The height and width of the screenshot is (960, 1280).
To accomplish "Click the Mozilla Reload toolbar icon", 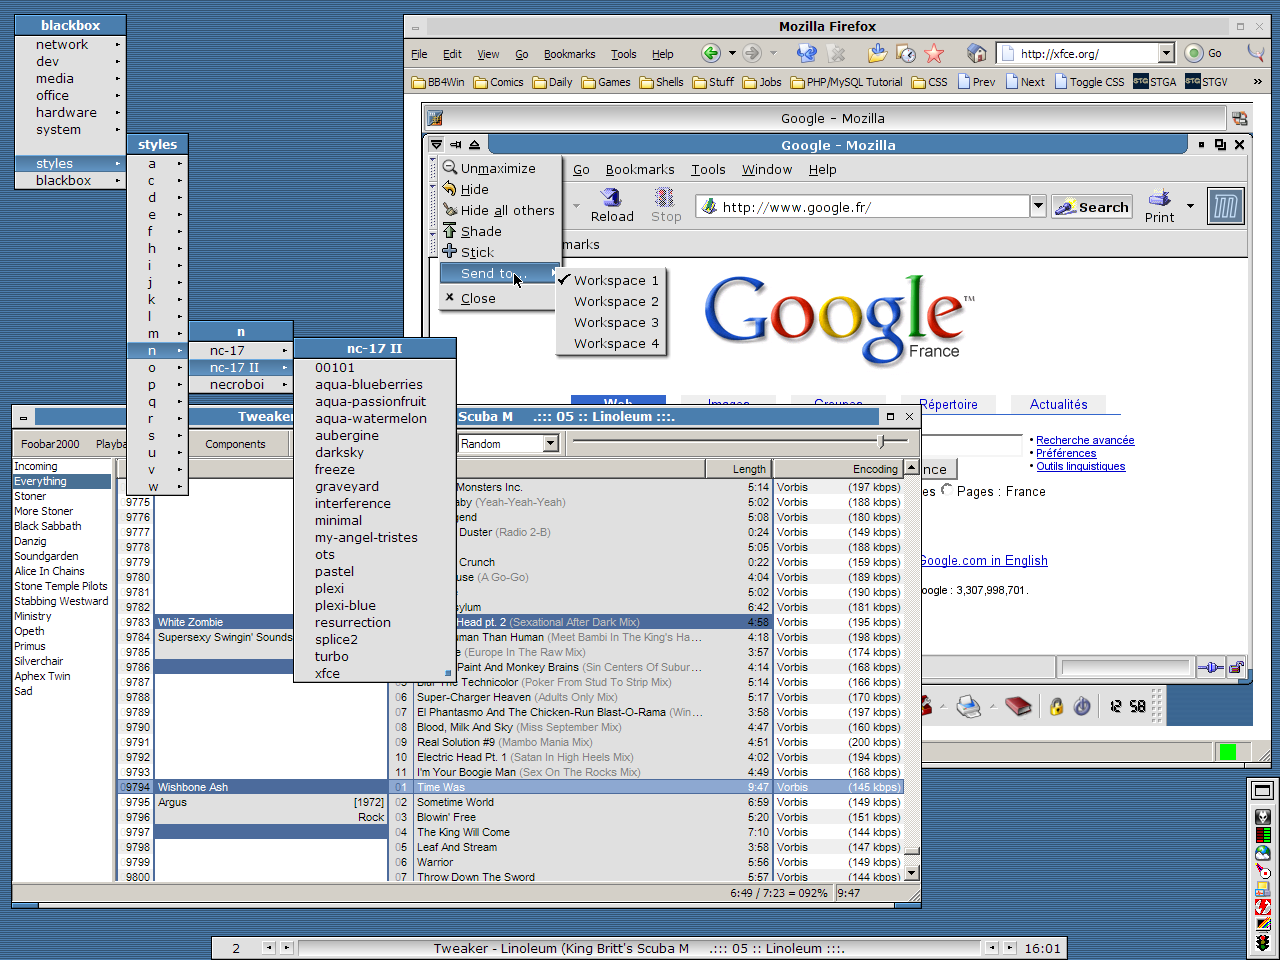I will 612,205.
